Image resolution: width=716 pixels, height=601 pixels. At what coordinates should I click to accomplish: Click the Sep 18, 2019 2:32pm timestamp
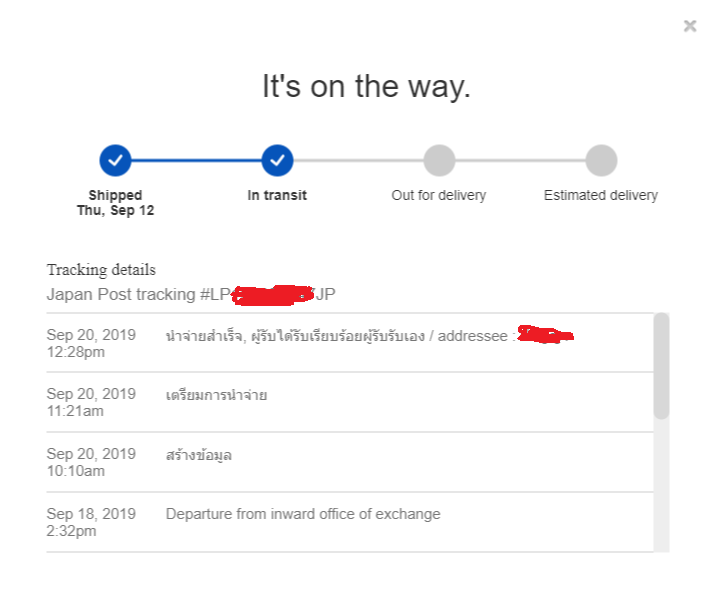click(91, 522)
